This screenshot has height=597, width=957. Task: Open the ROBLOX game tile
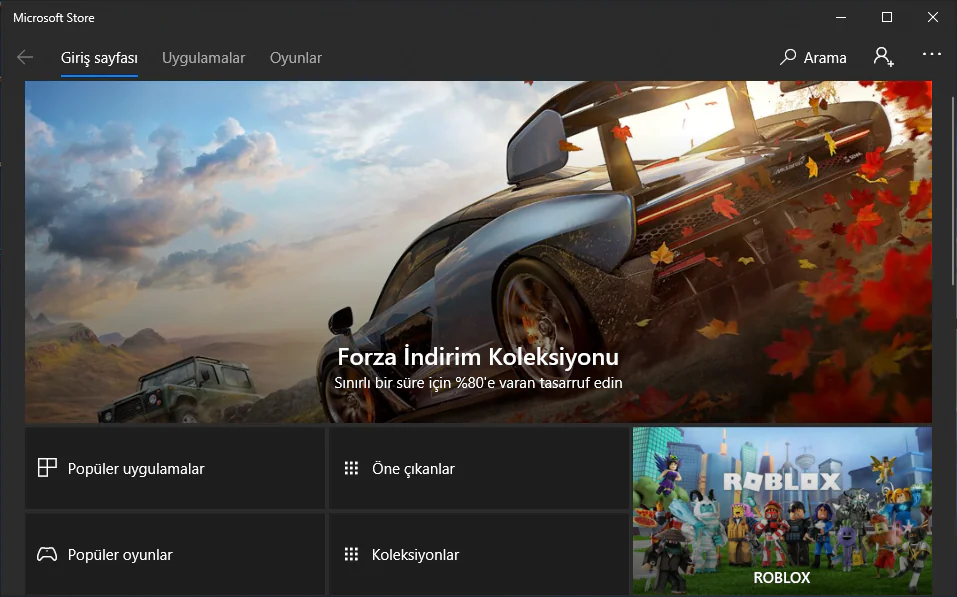point(782,511)
